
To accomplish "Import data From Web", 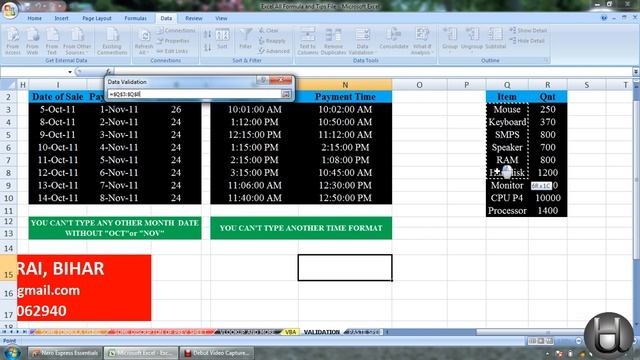I will pos(32,41).
